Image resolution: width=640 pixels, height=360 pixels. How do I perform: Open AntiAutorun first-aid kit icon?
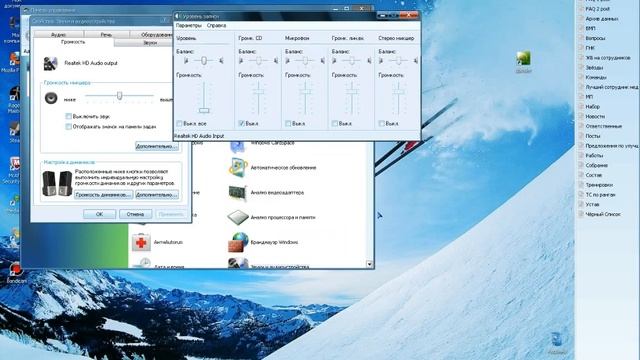click(141, 242)
